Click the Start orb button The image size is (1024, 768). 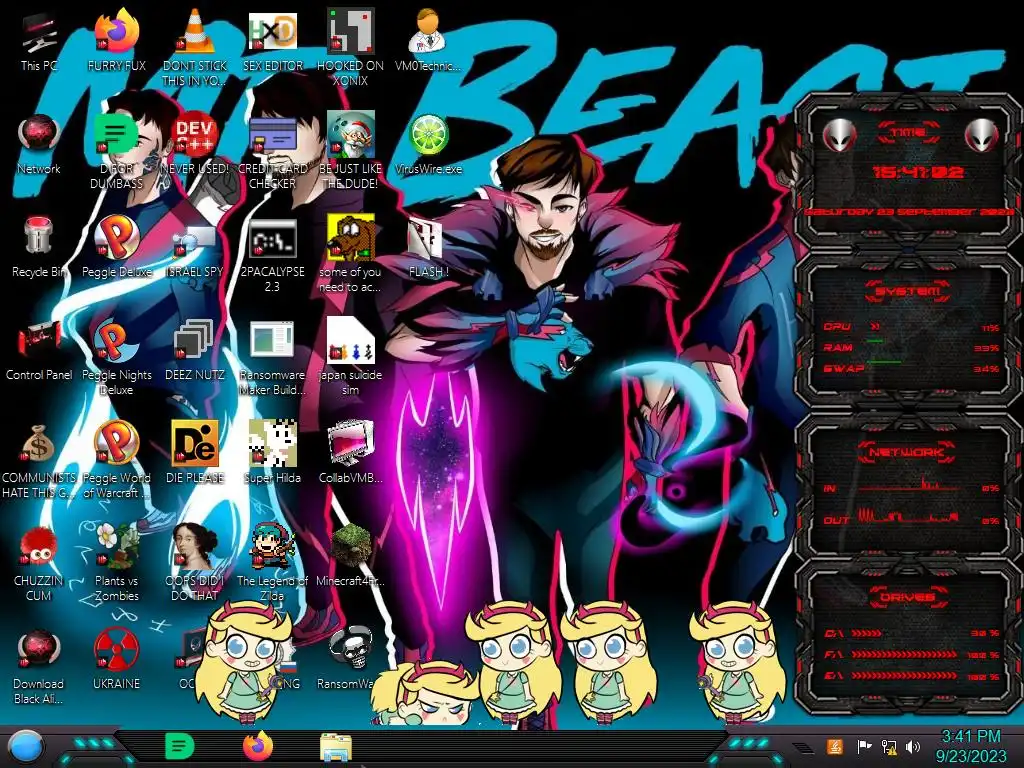[26, 748]
